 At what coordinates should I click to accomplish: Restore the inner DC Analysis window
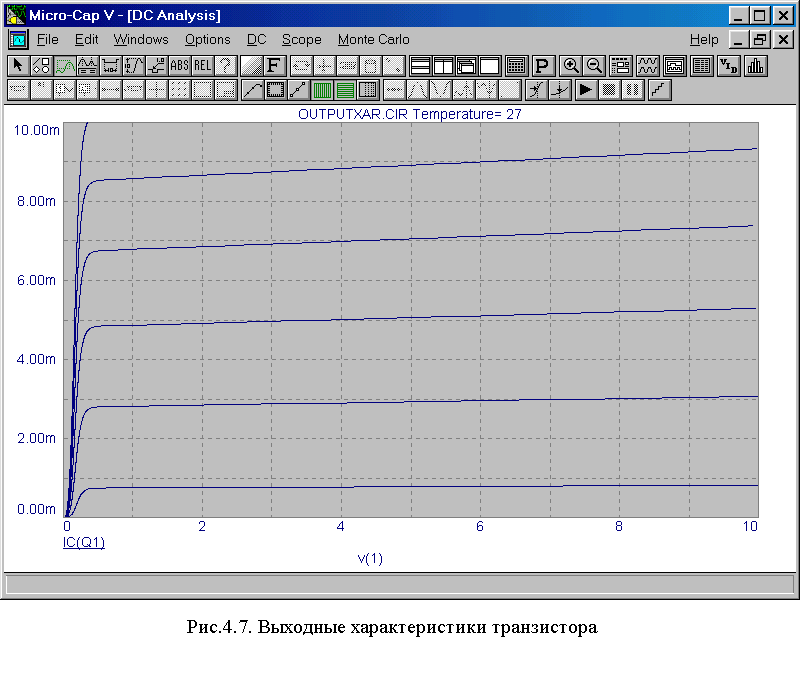coord(760,39)
